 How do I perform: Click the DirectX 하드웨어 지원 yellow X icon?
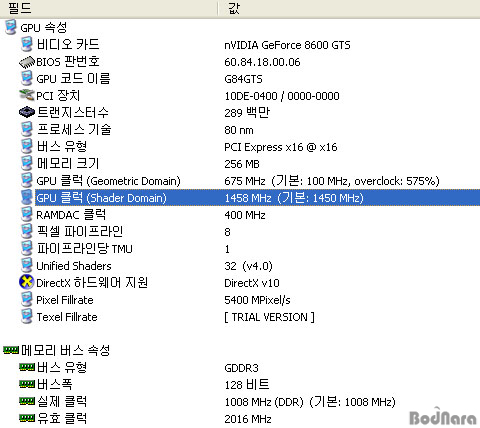[27, 282]
